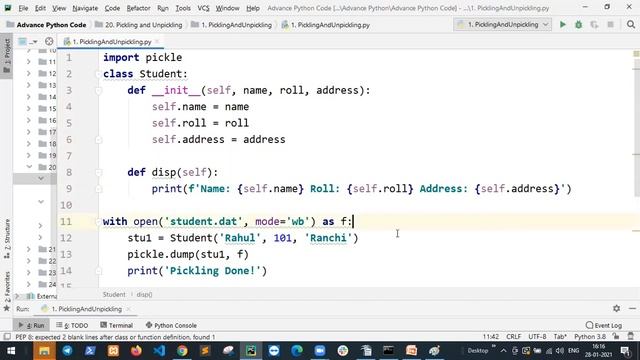
Task: Click the Python 3.8 interpreter selector
Action: pos(590,337)
